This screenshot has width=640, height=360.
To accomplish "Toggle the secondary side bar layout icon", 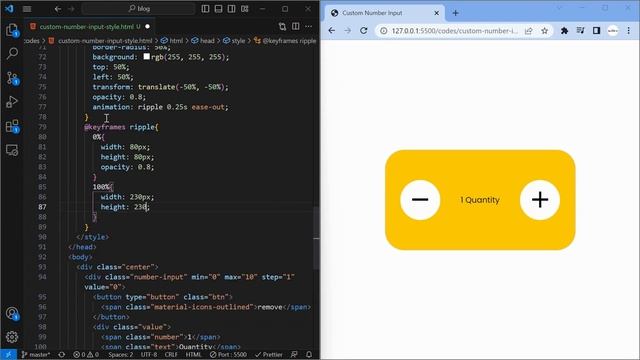I will point(231,9).
